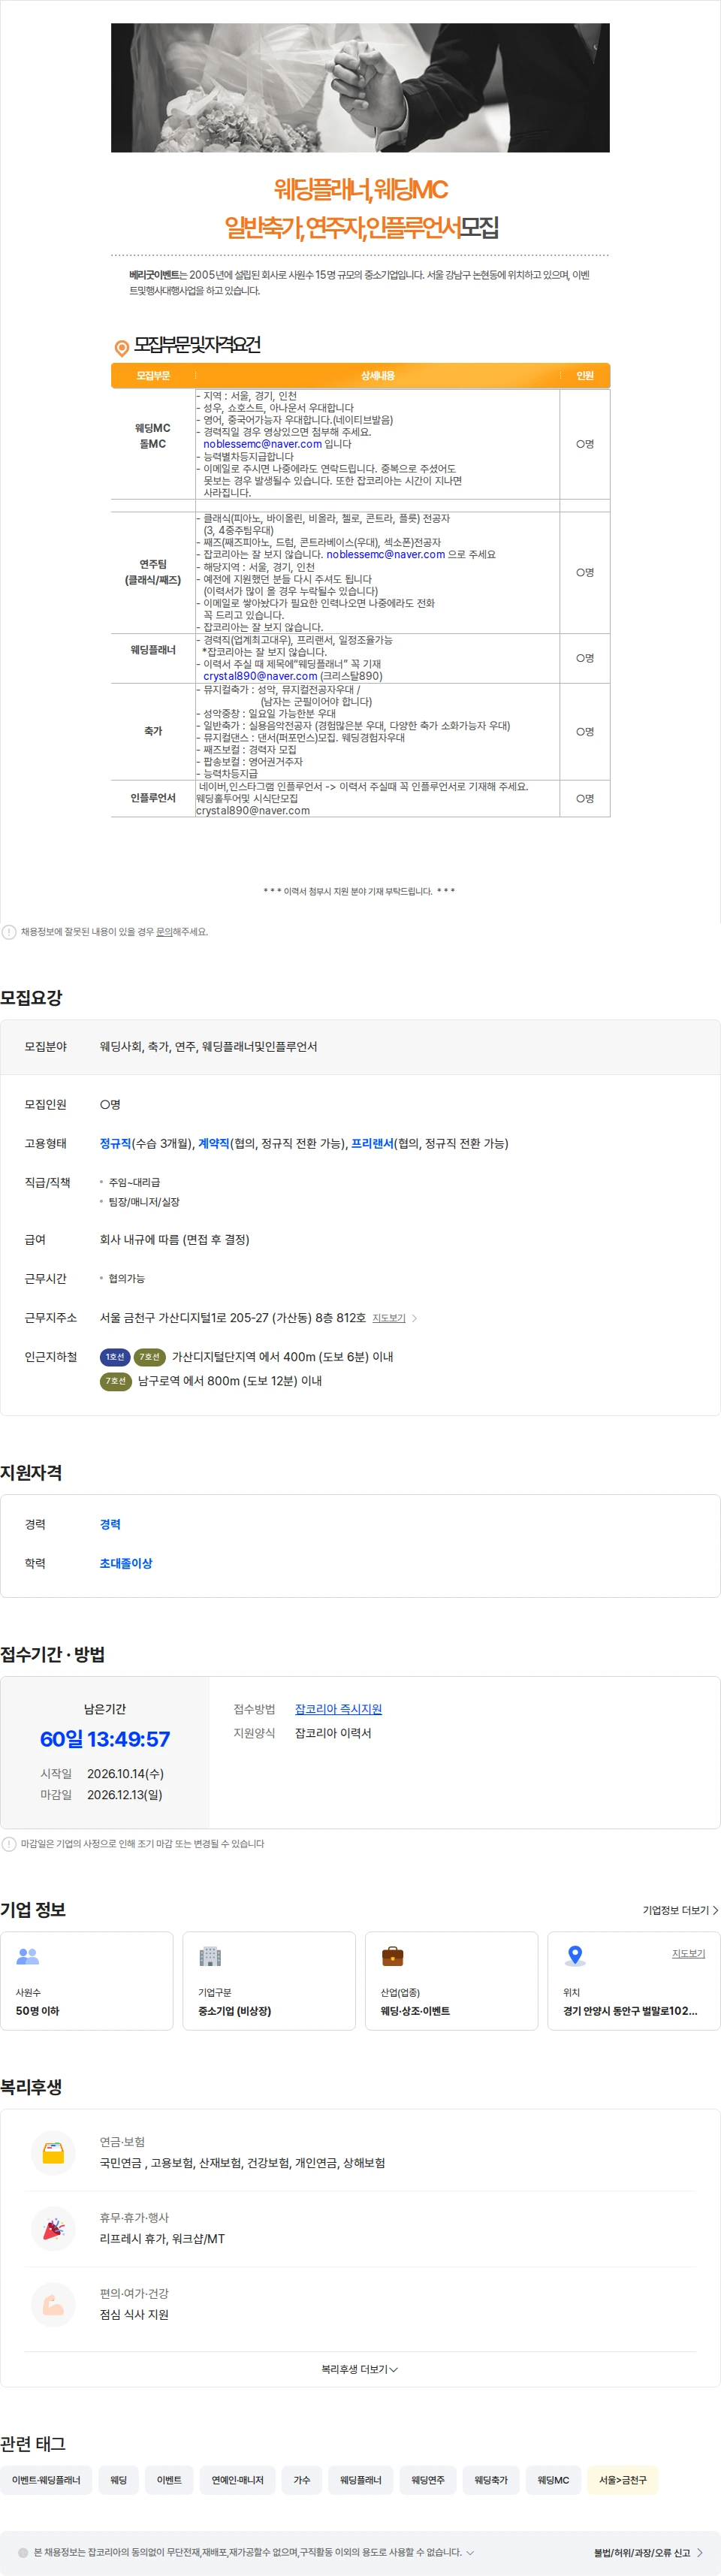Click the info icon in the bottom notice bar

pos(23,2552)
